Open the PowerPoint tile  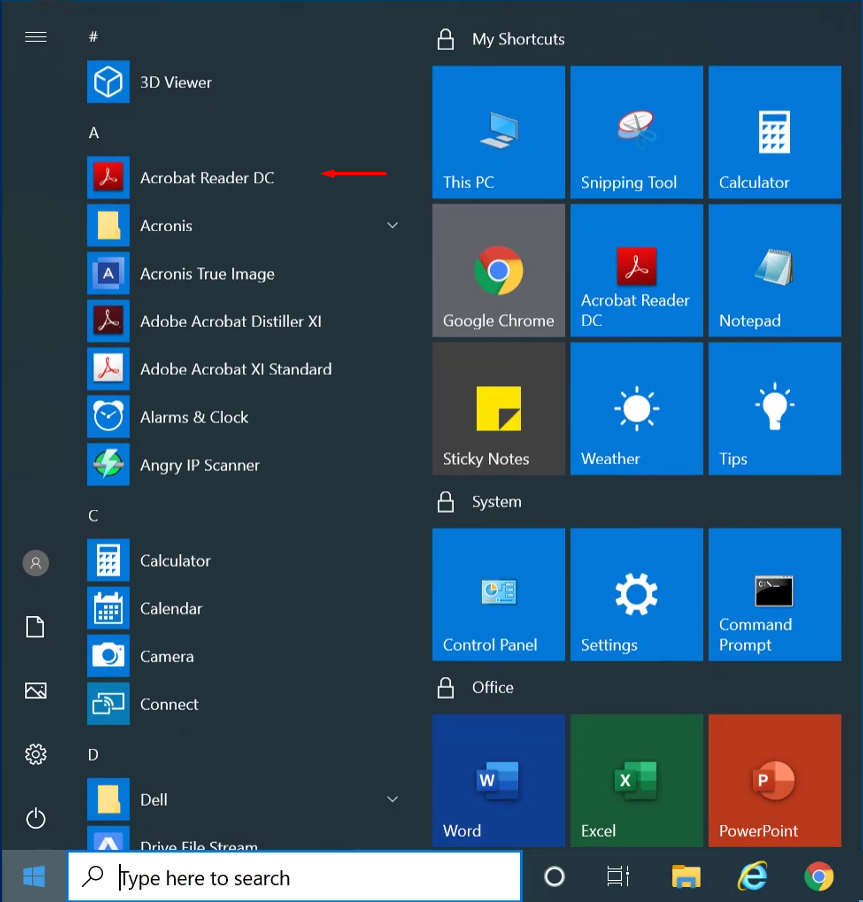coord(774,780)
